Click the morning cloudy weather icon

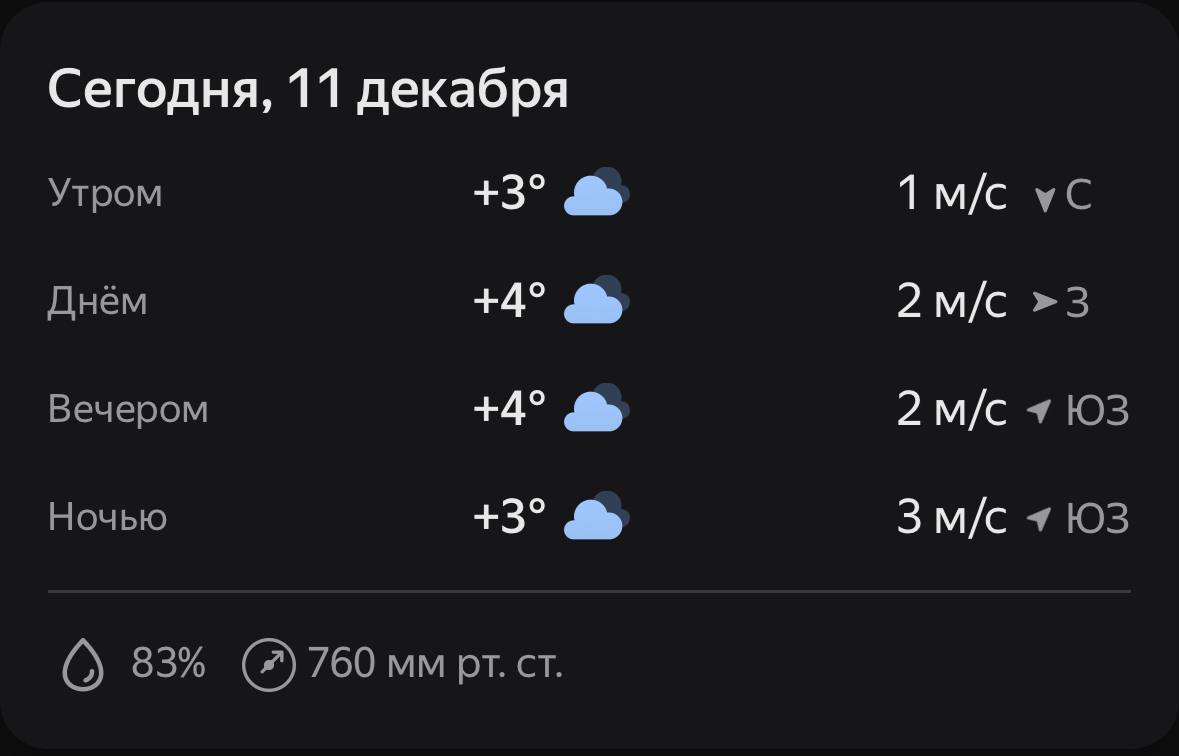point(597,193)
